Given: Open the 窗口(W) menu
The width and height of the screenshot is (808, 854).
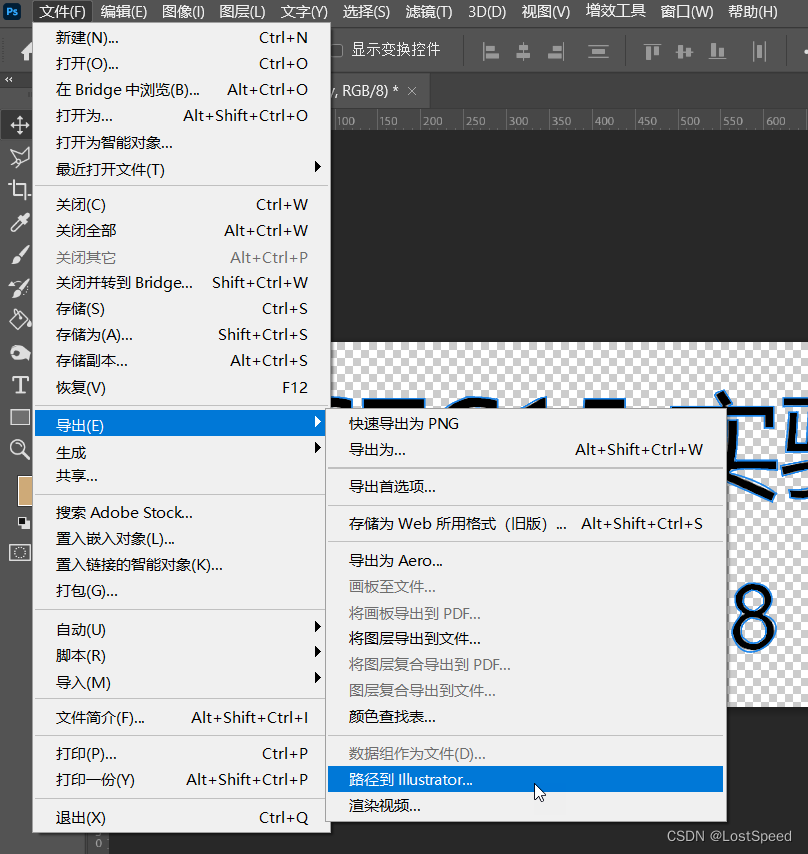Looking at the screenshot, I should 686,11.
